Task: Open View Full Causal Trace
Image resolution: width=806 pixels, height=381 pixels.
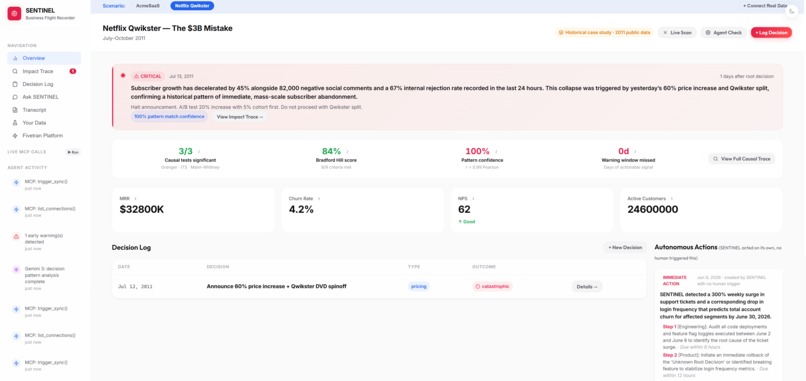Action: click(741, 159)
